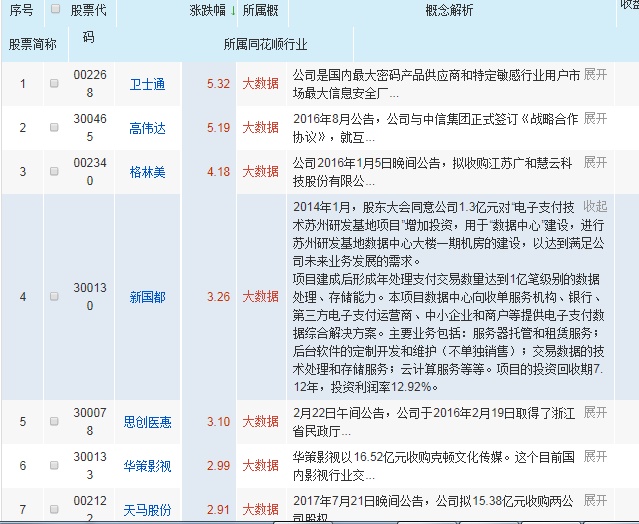Select the checkbox in 新国都 row

point(55,297)
